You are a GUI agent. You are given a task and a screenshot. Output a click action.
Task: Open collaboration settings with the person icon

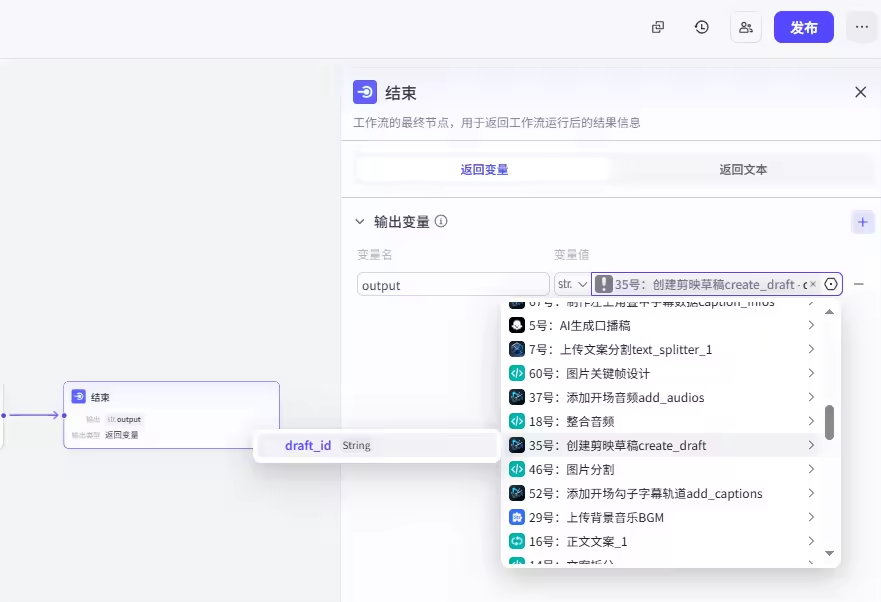(745, 27)
